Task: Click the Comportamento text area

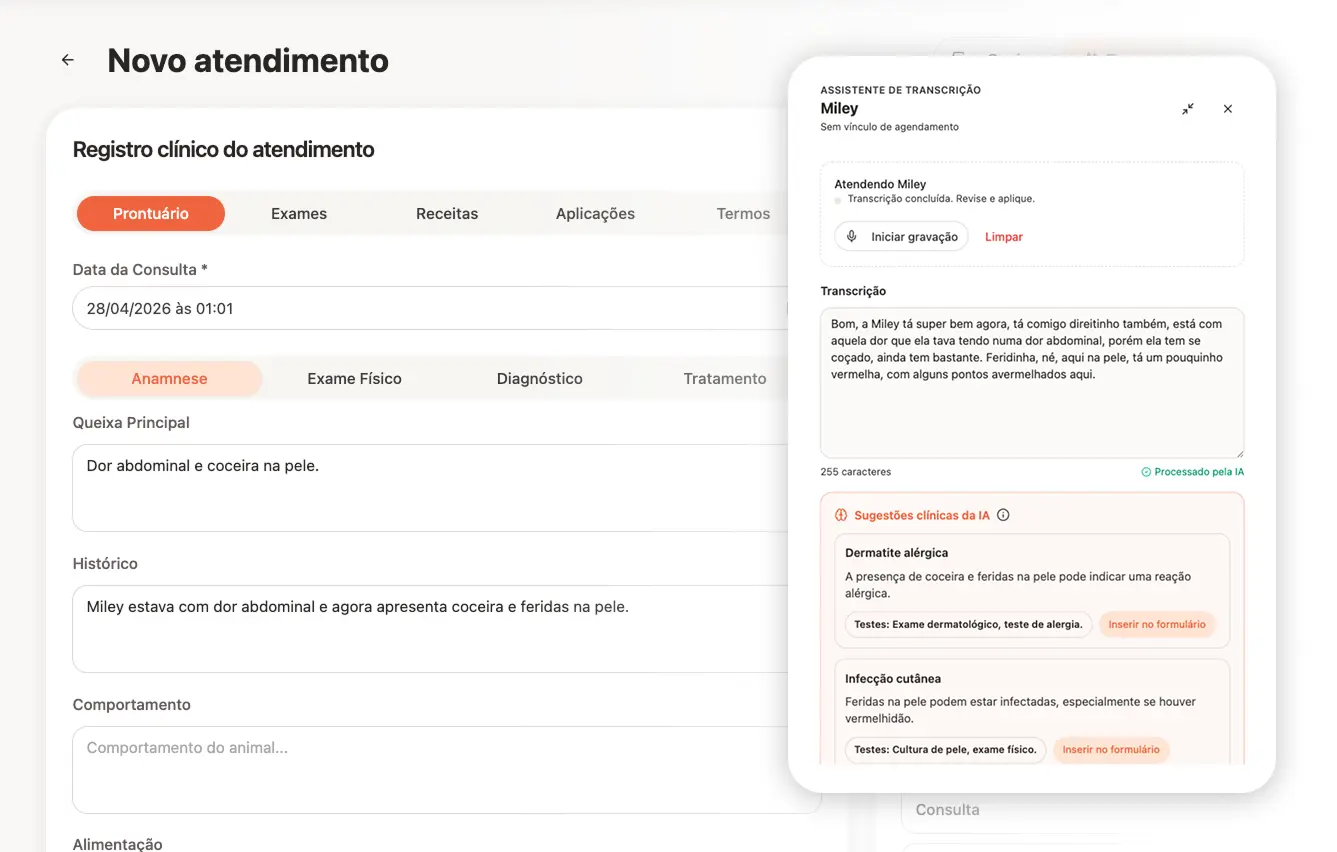Action: pos(447,770)
